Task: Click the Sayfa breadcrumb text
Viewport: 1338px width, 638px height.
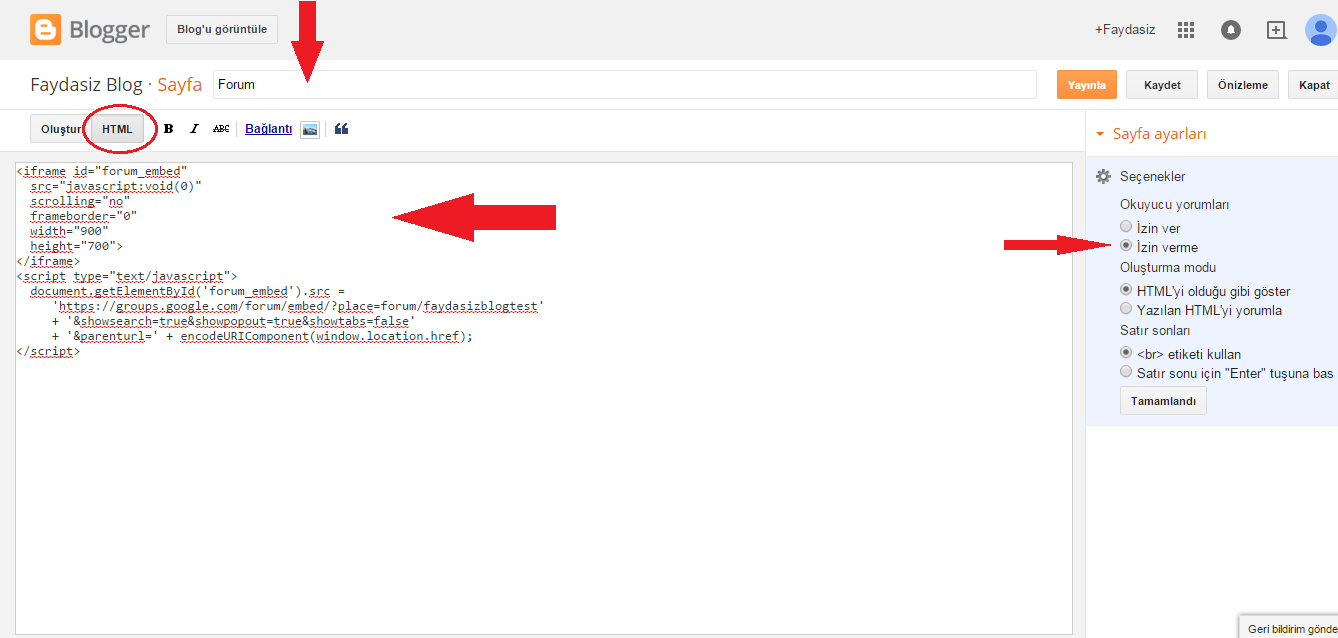Action: pyautogui.click(x=180, y=85)
